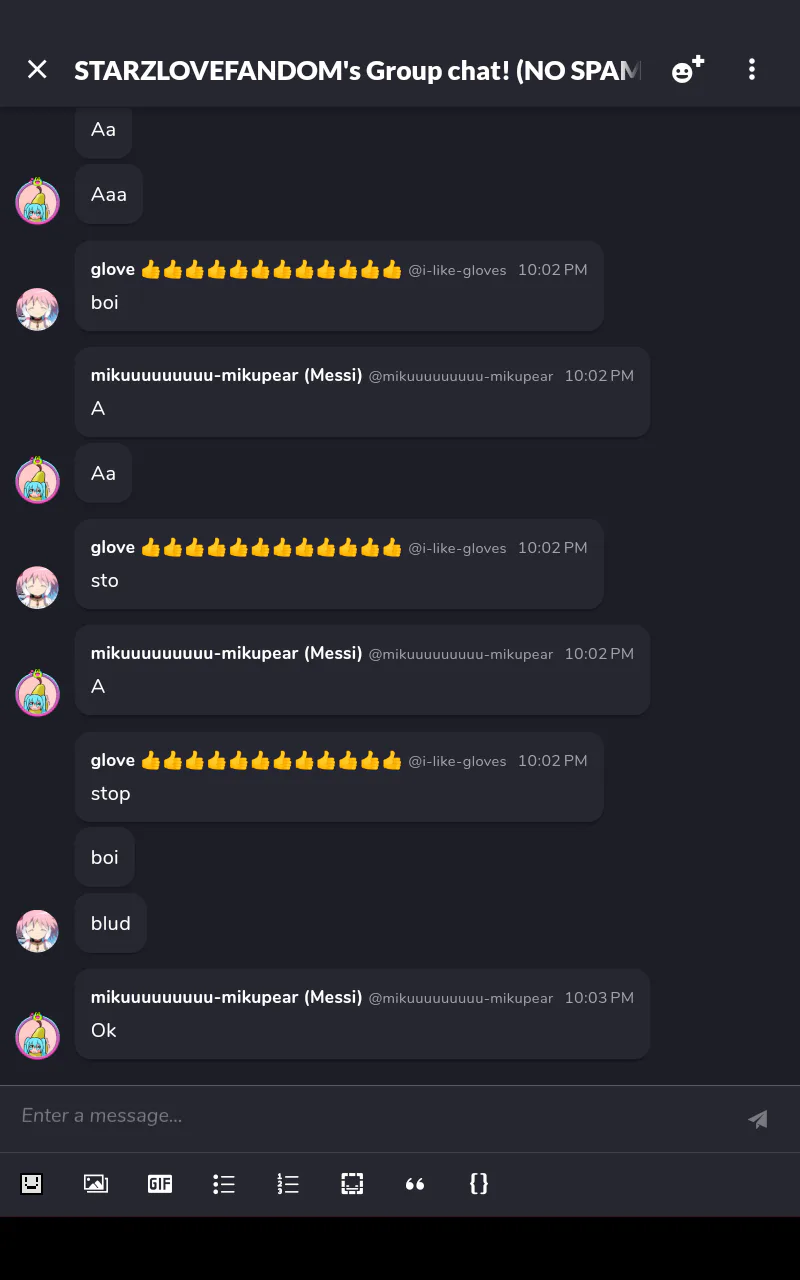
Task: Insert a numbered list
Action: click(288, 1184)
